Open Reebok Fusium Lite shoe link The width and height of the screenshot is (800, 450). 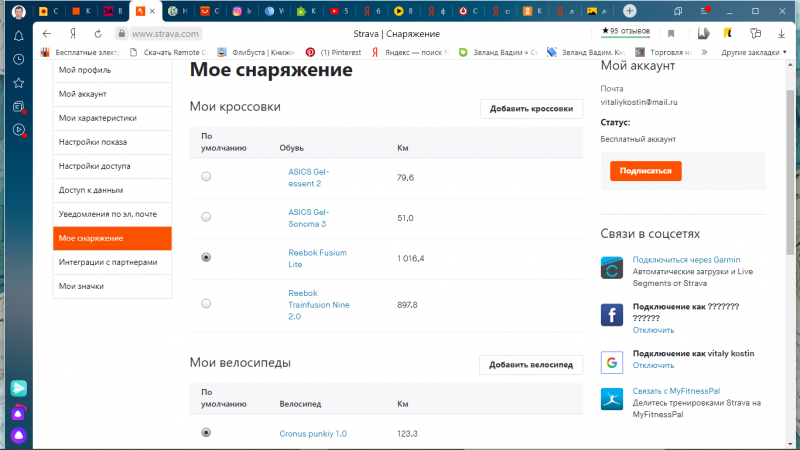[x=317, y=258]
